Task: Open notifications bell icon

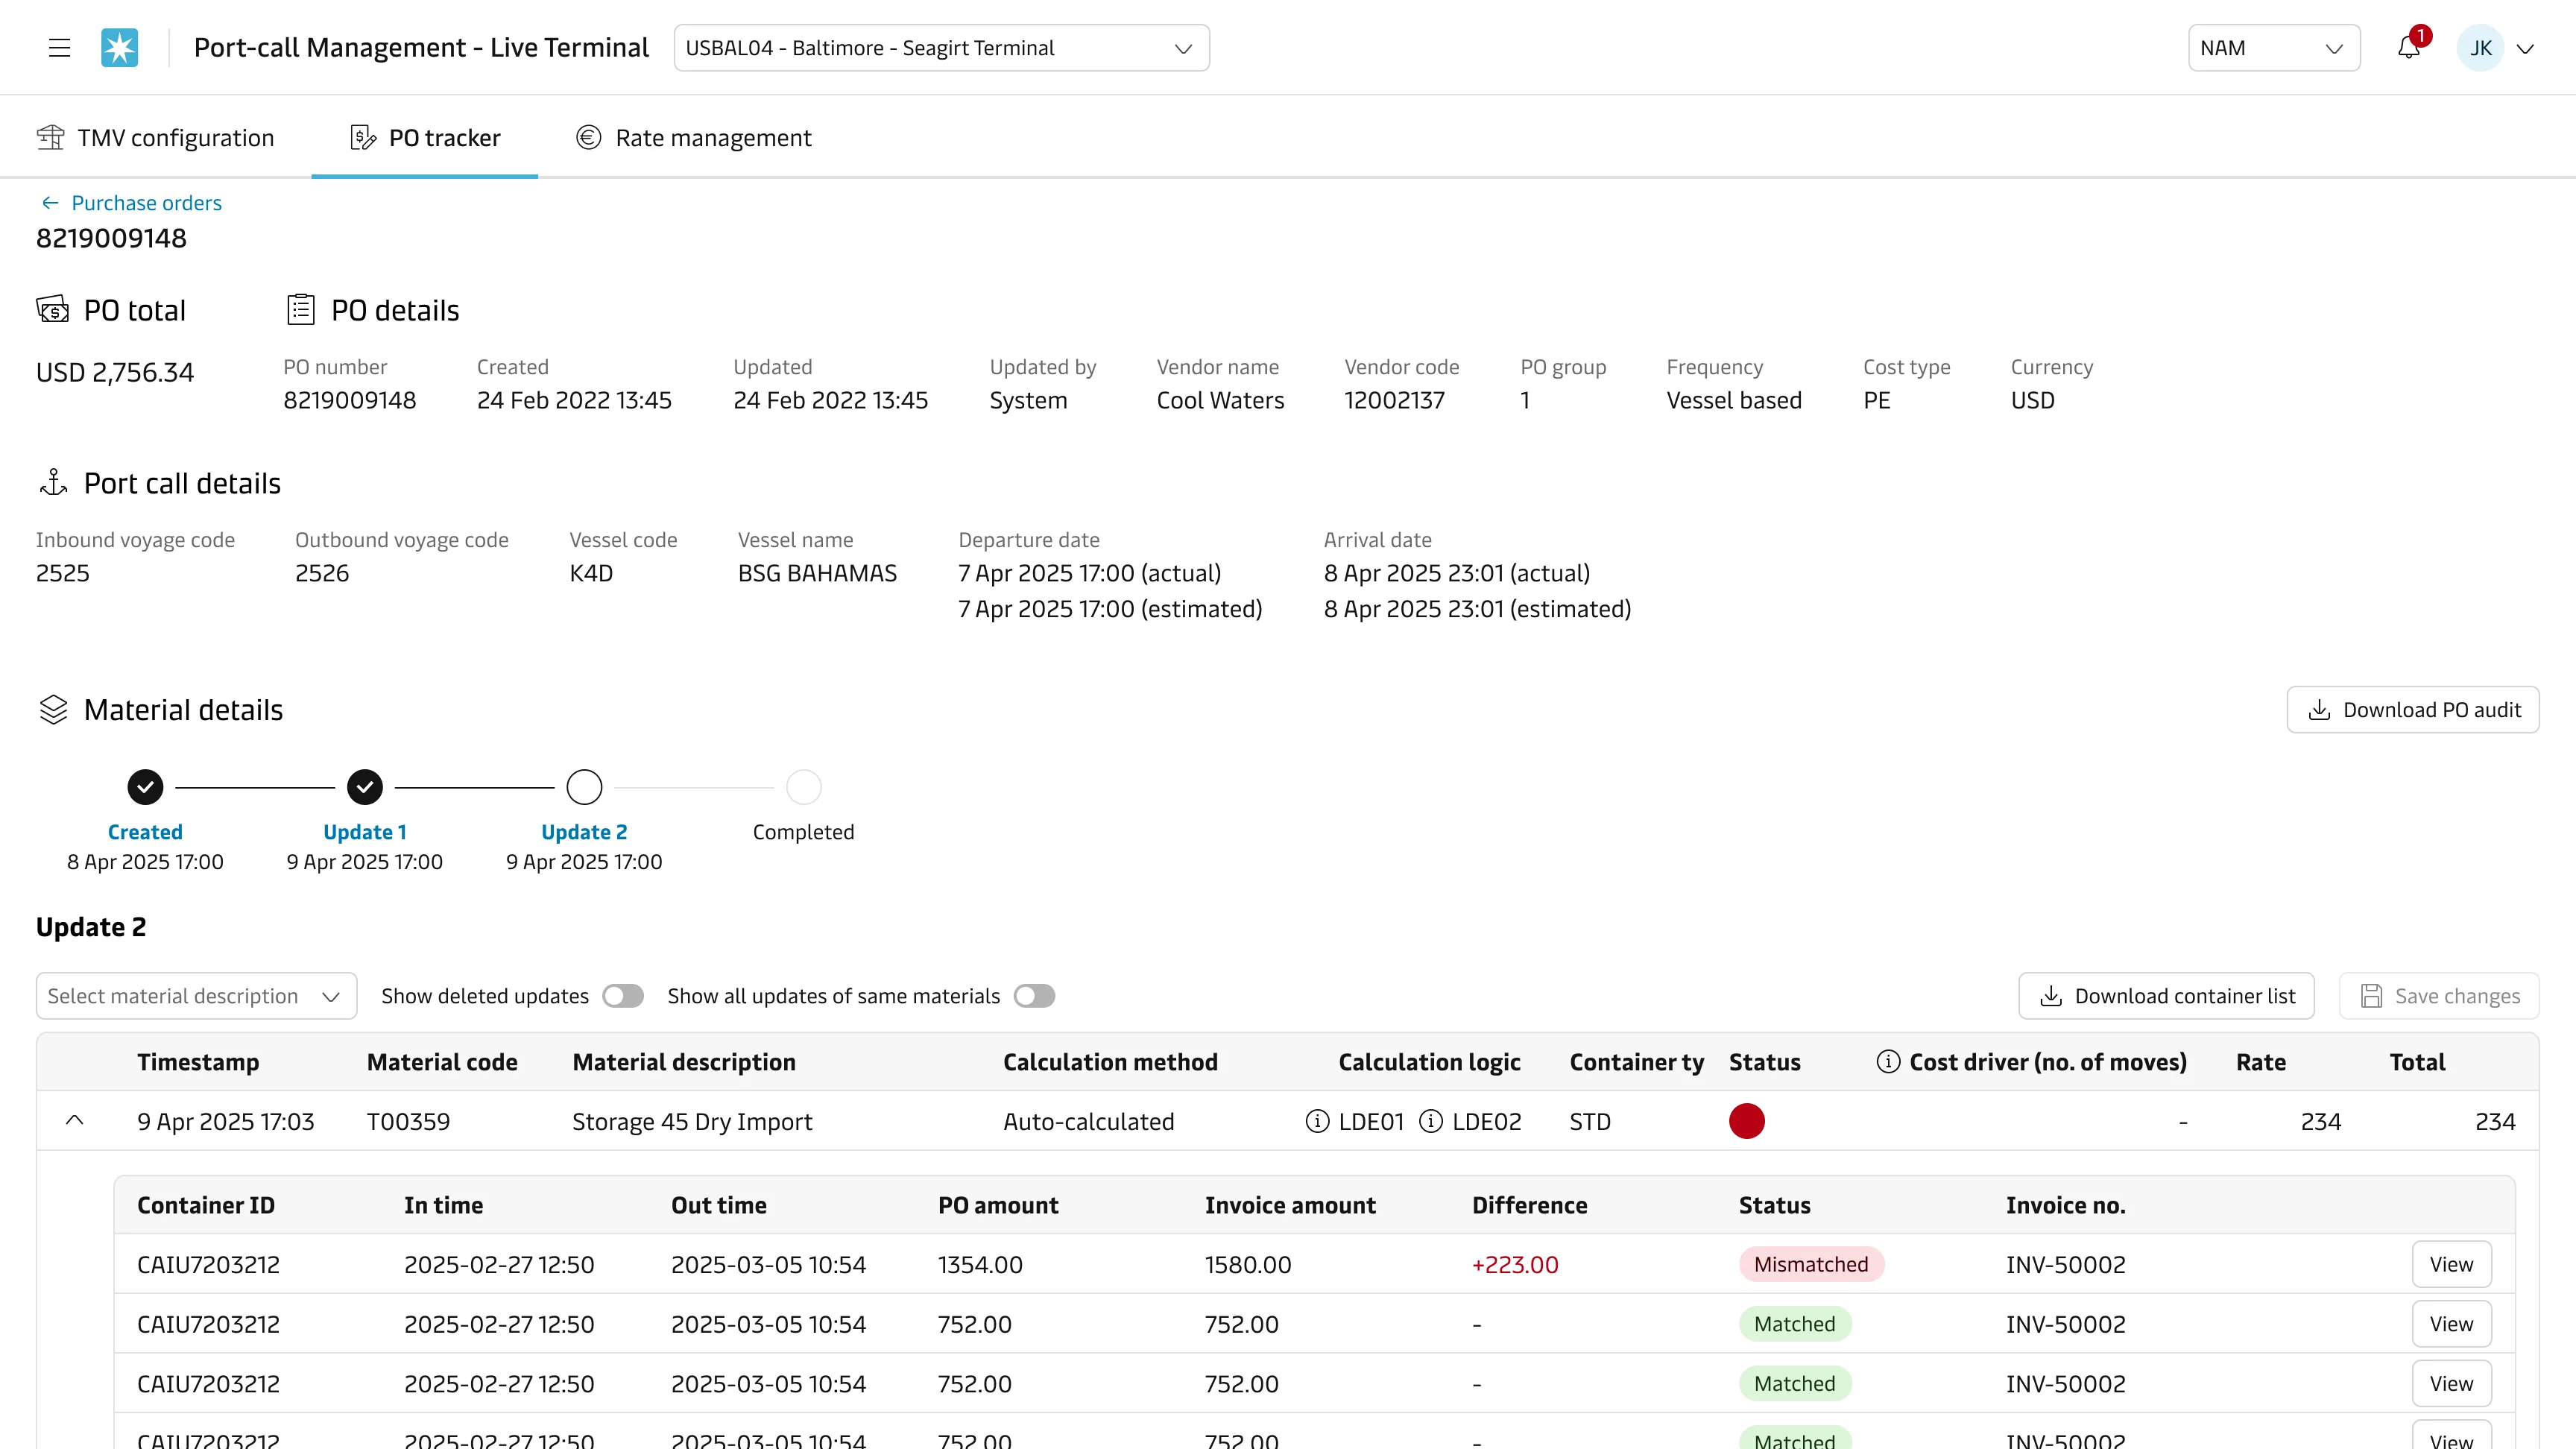Action: (x=2409, y=48)
